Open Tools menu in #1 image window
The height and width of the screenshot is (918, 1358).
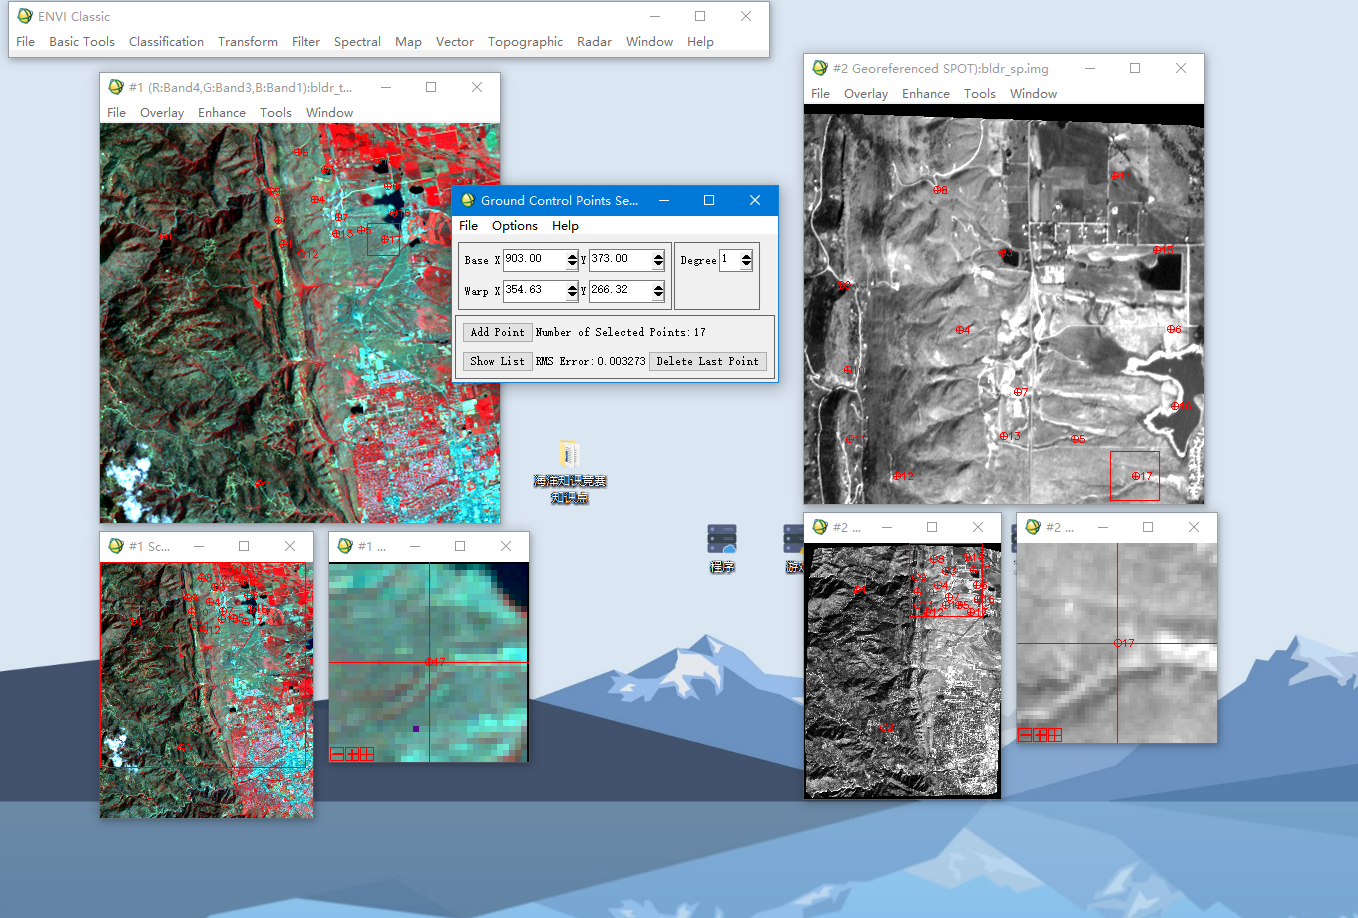click(276, 113)
